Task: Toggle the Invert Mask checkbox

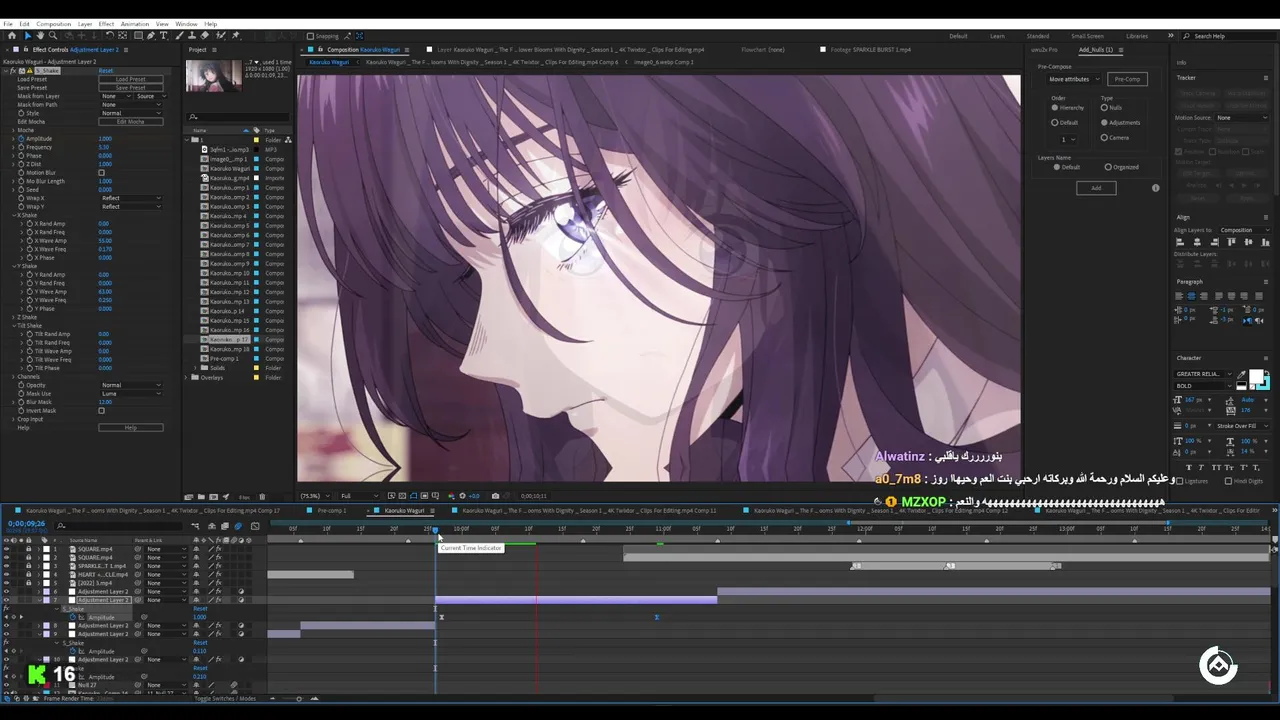Action: pos(101,410)
